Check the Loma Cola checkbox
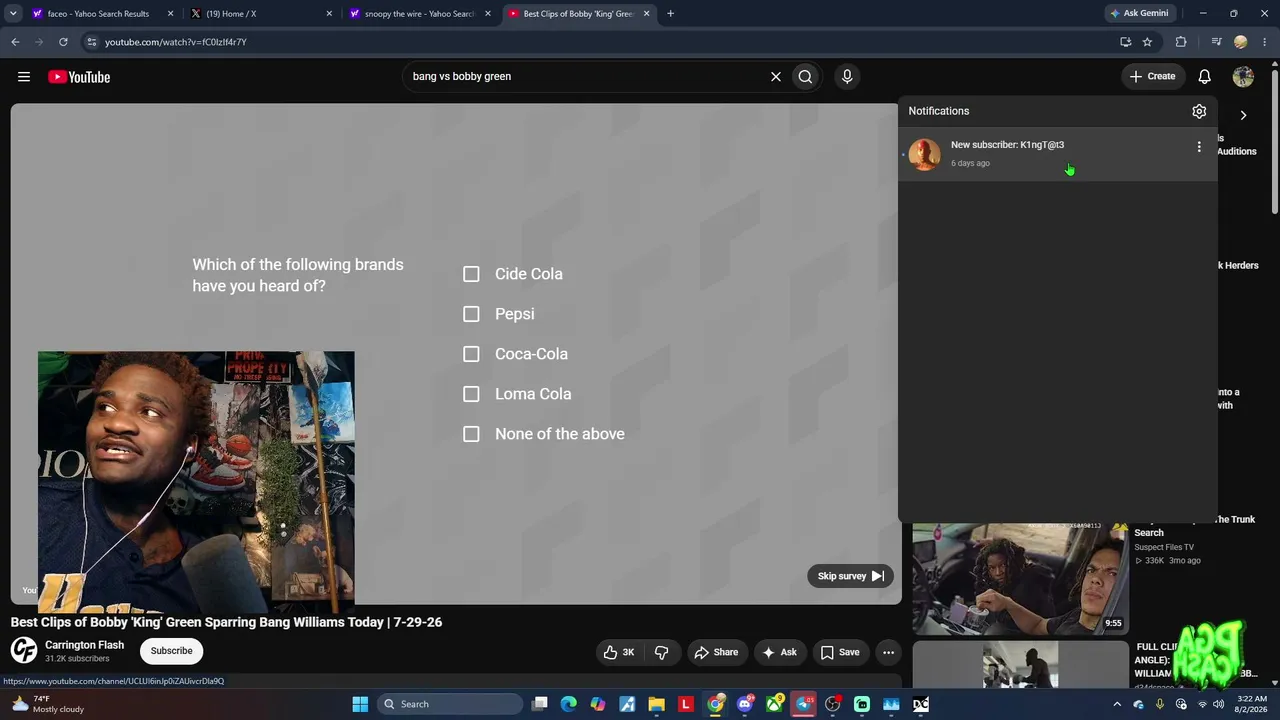Image resolution: width=1280 pixels, height=720 pixels. pyautogui.click(x=471, y=394)
